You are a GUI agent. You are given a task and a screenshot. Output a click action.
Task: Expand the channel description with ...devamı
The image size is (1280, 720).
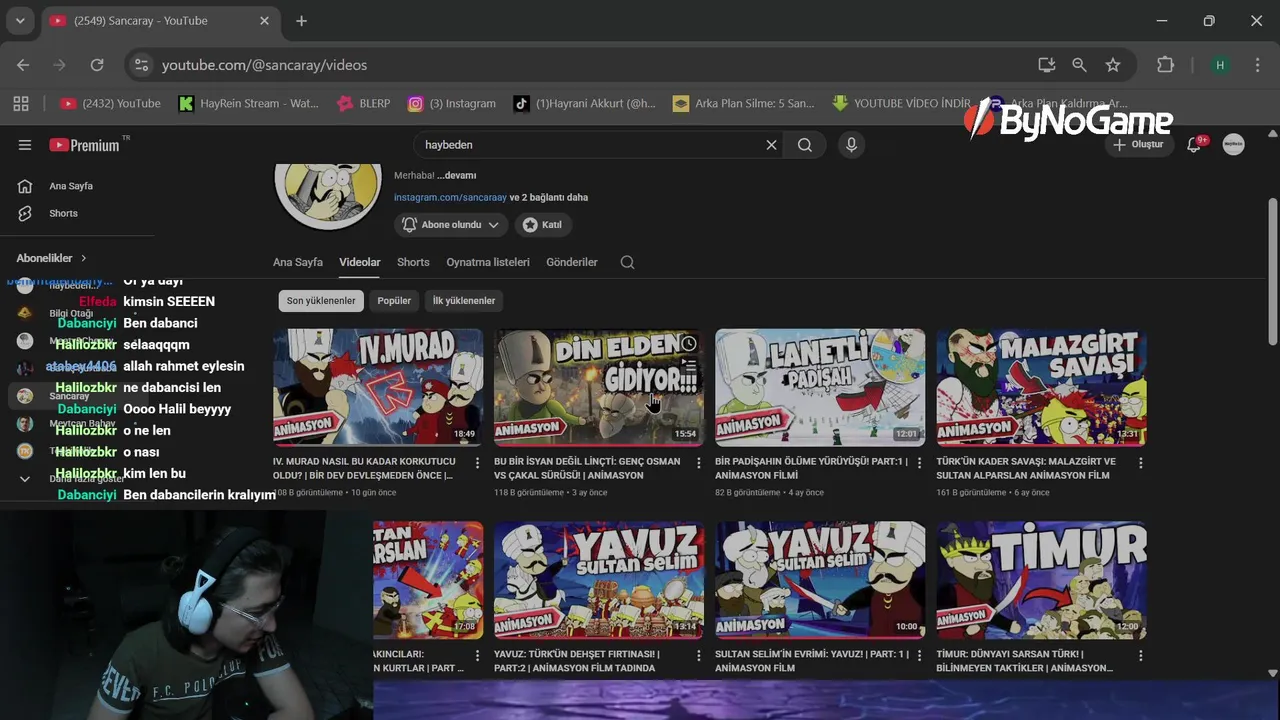click(457, 176)
